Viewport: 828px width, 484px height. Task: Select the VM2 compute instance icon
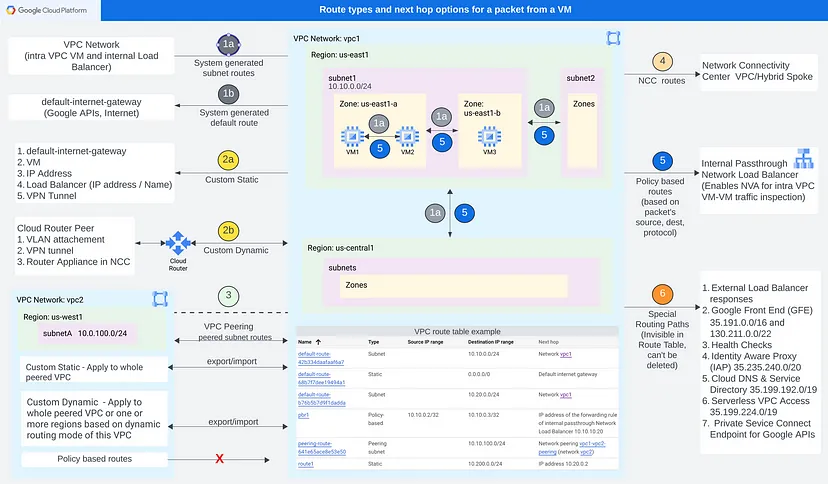(x=408, y=136)
